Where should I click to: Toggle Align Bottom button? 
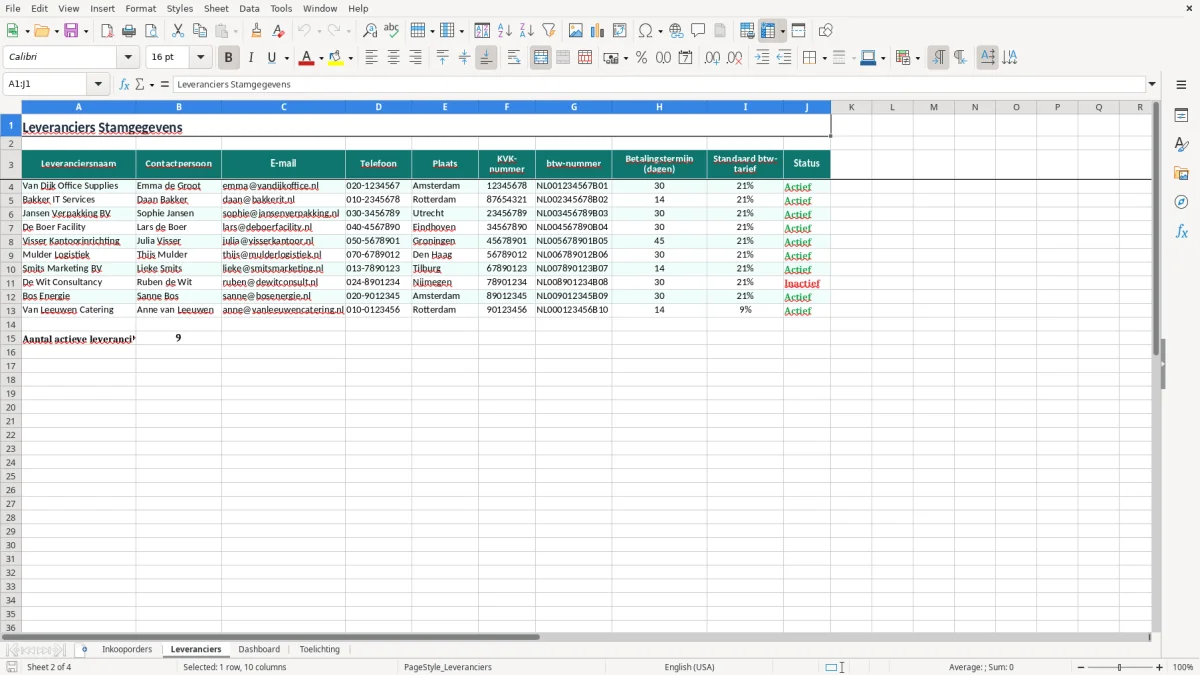486,58
